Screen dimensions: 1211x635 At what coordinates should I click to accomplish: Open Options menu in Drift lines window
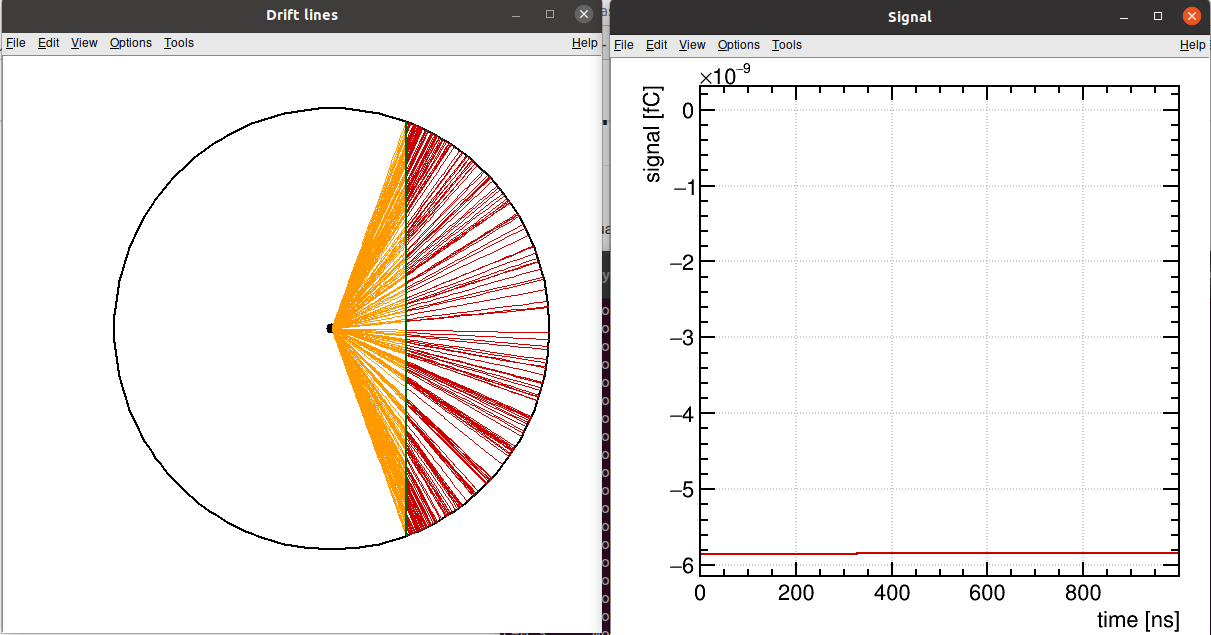click(131, 43)
